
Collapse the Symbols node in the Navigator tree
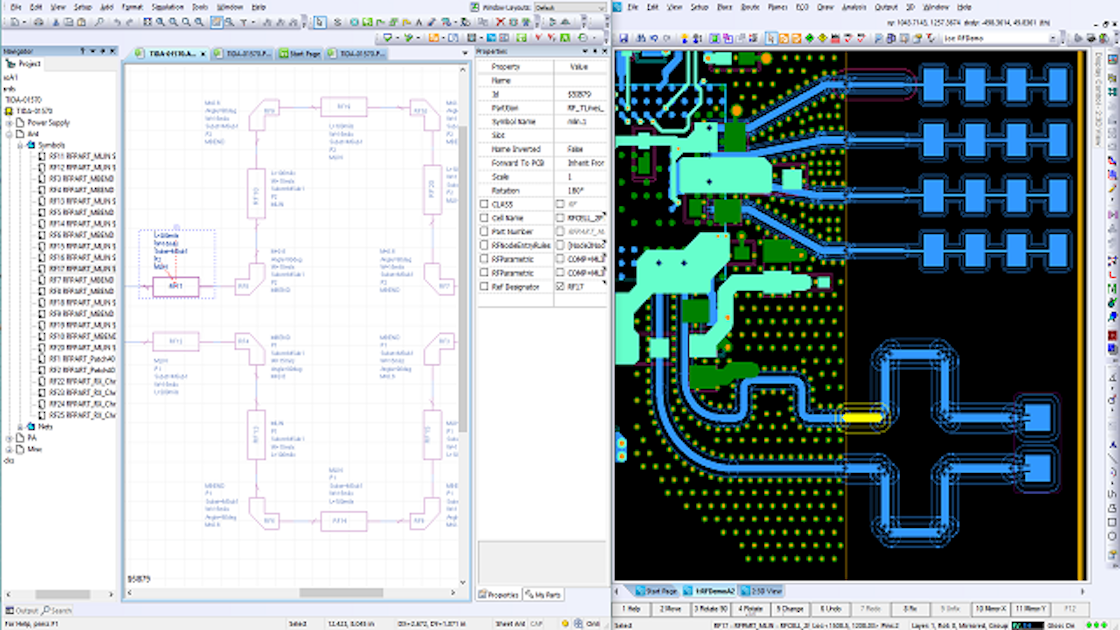[20, 146]
